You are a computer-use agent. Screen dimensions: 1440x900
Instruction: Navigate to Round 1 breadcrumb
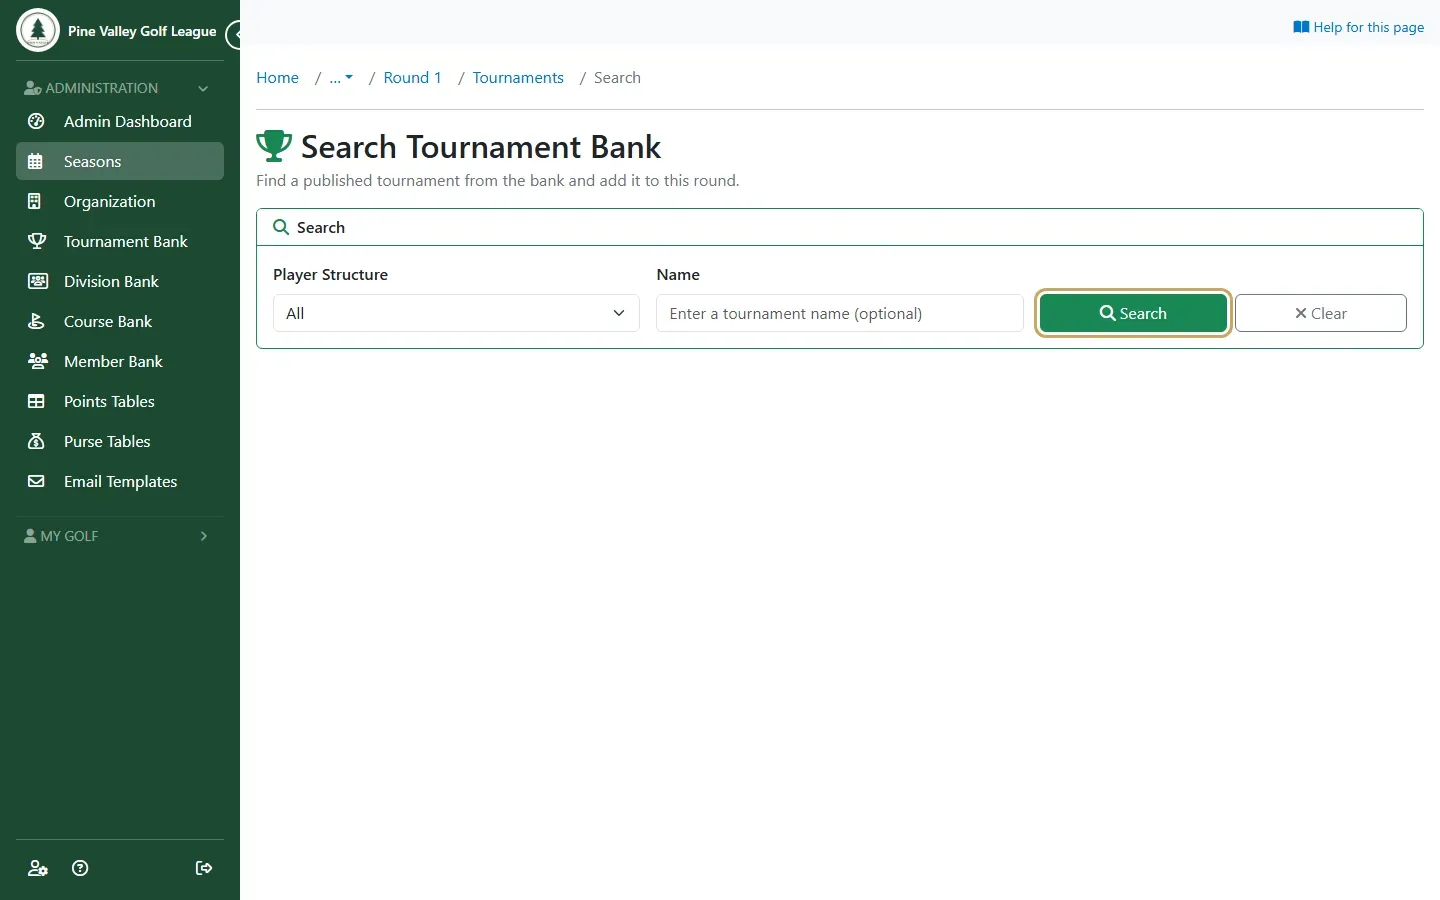[412, 78]
